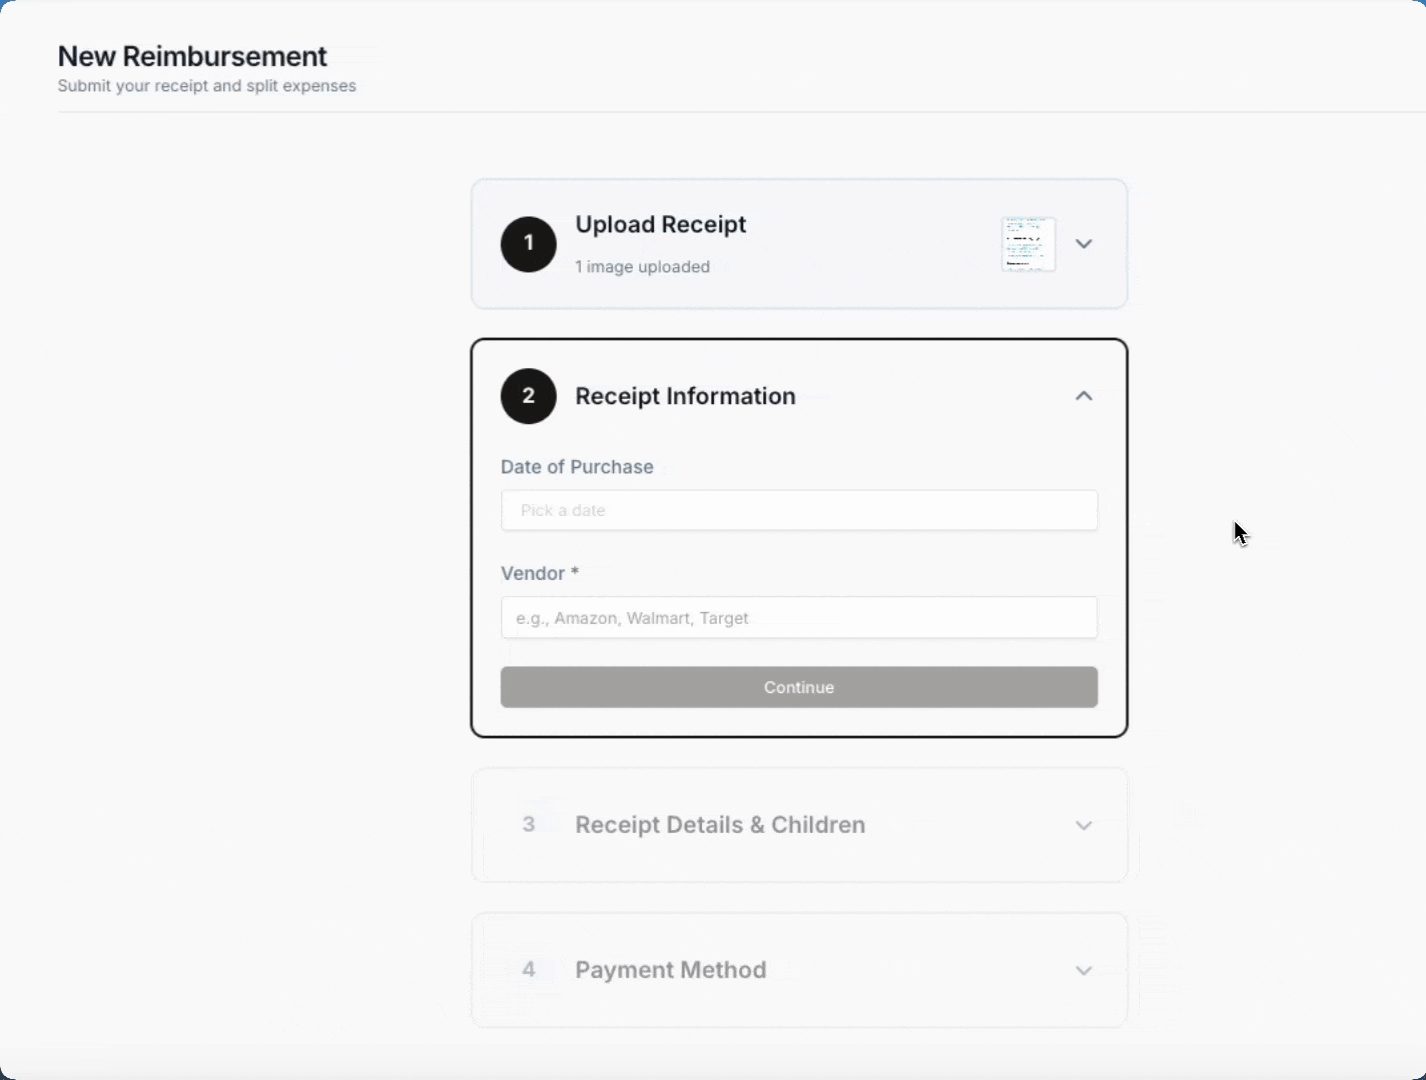Focus the Vendor text field
The image size is (1426, 1080).
[798, 618]
